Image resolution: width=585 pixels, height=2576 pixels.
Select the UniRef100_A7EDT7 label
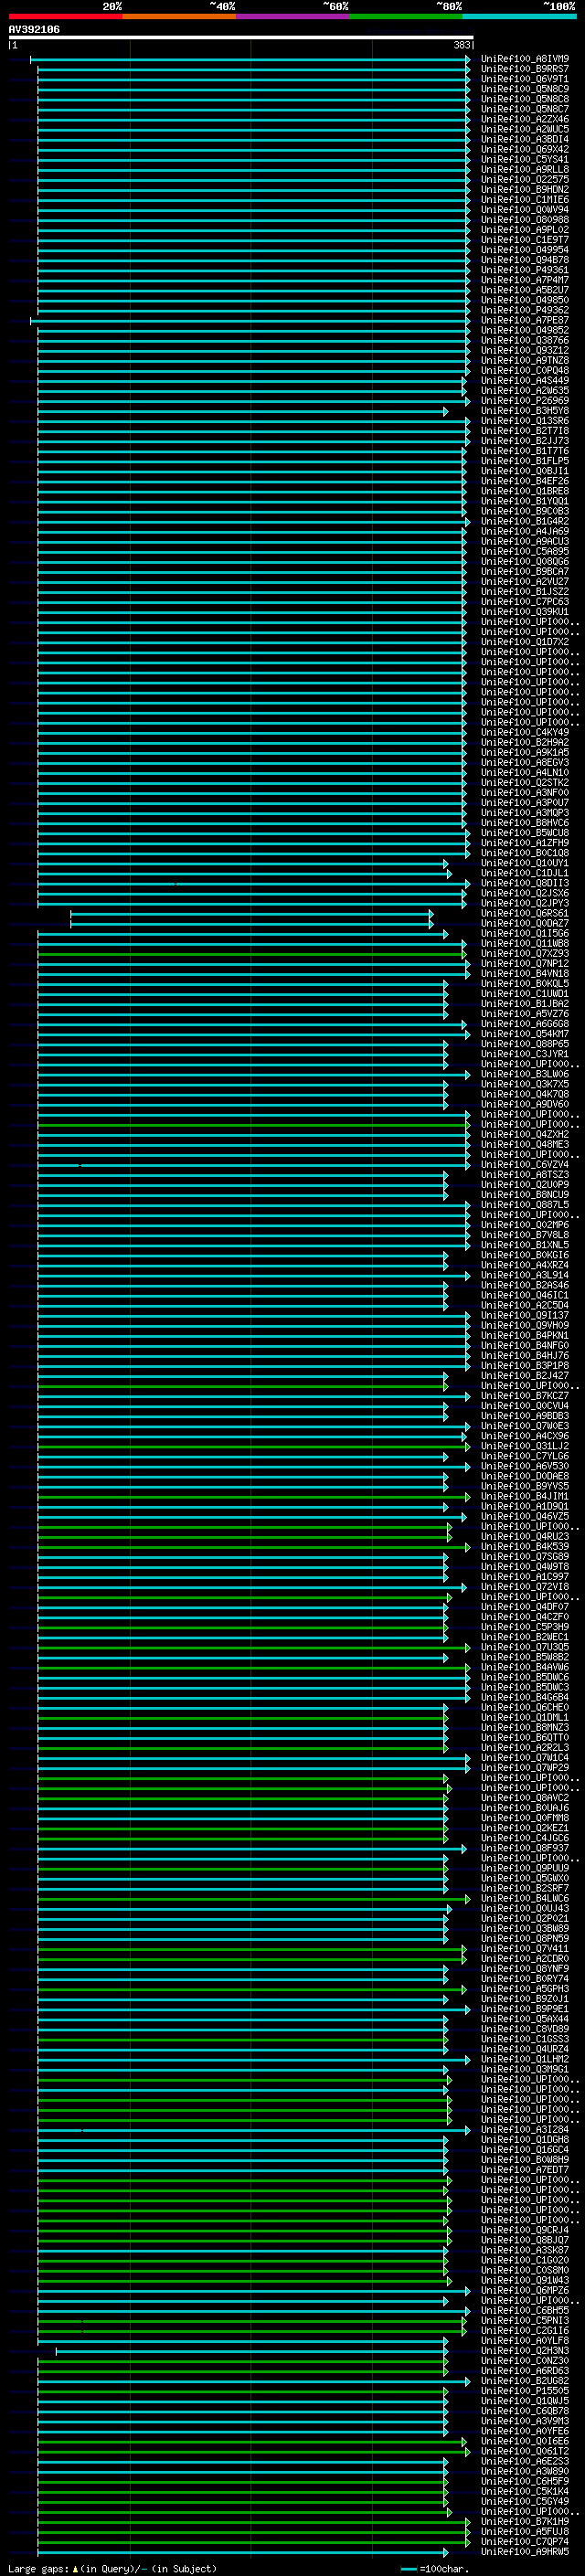click(524, 2170)
